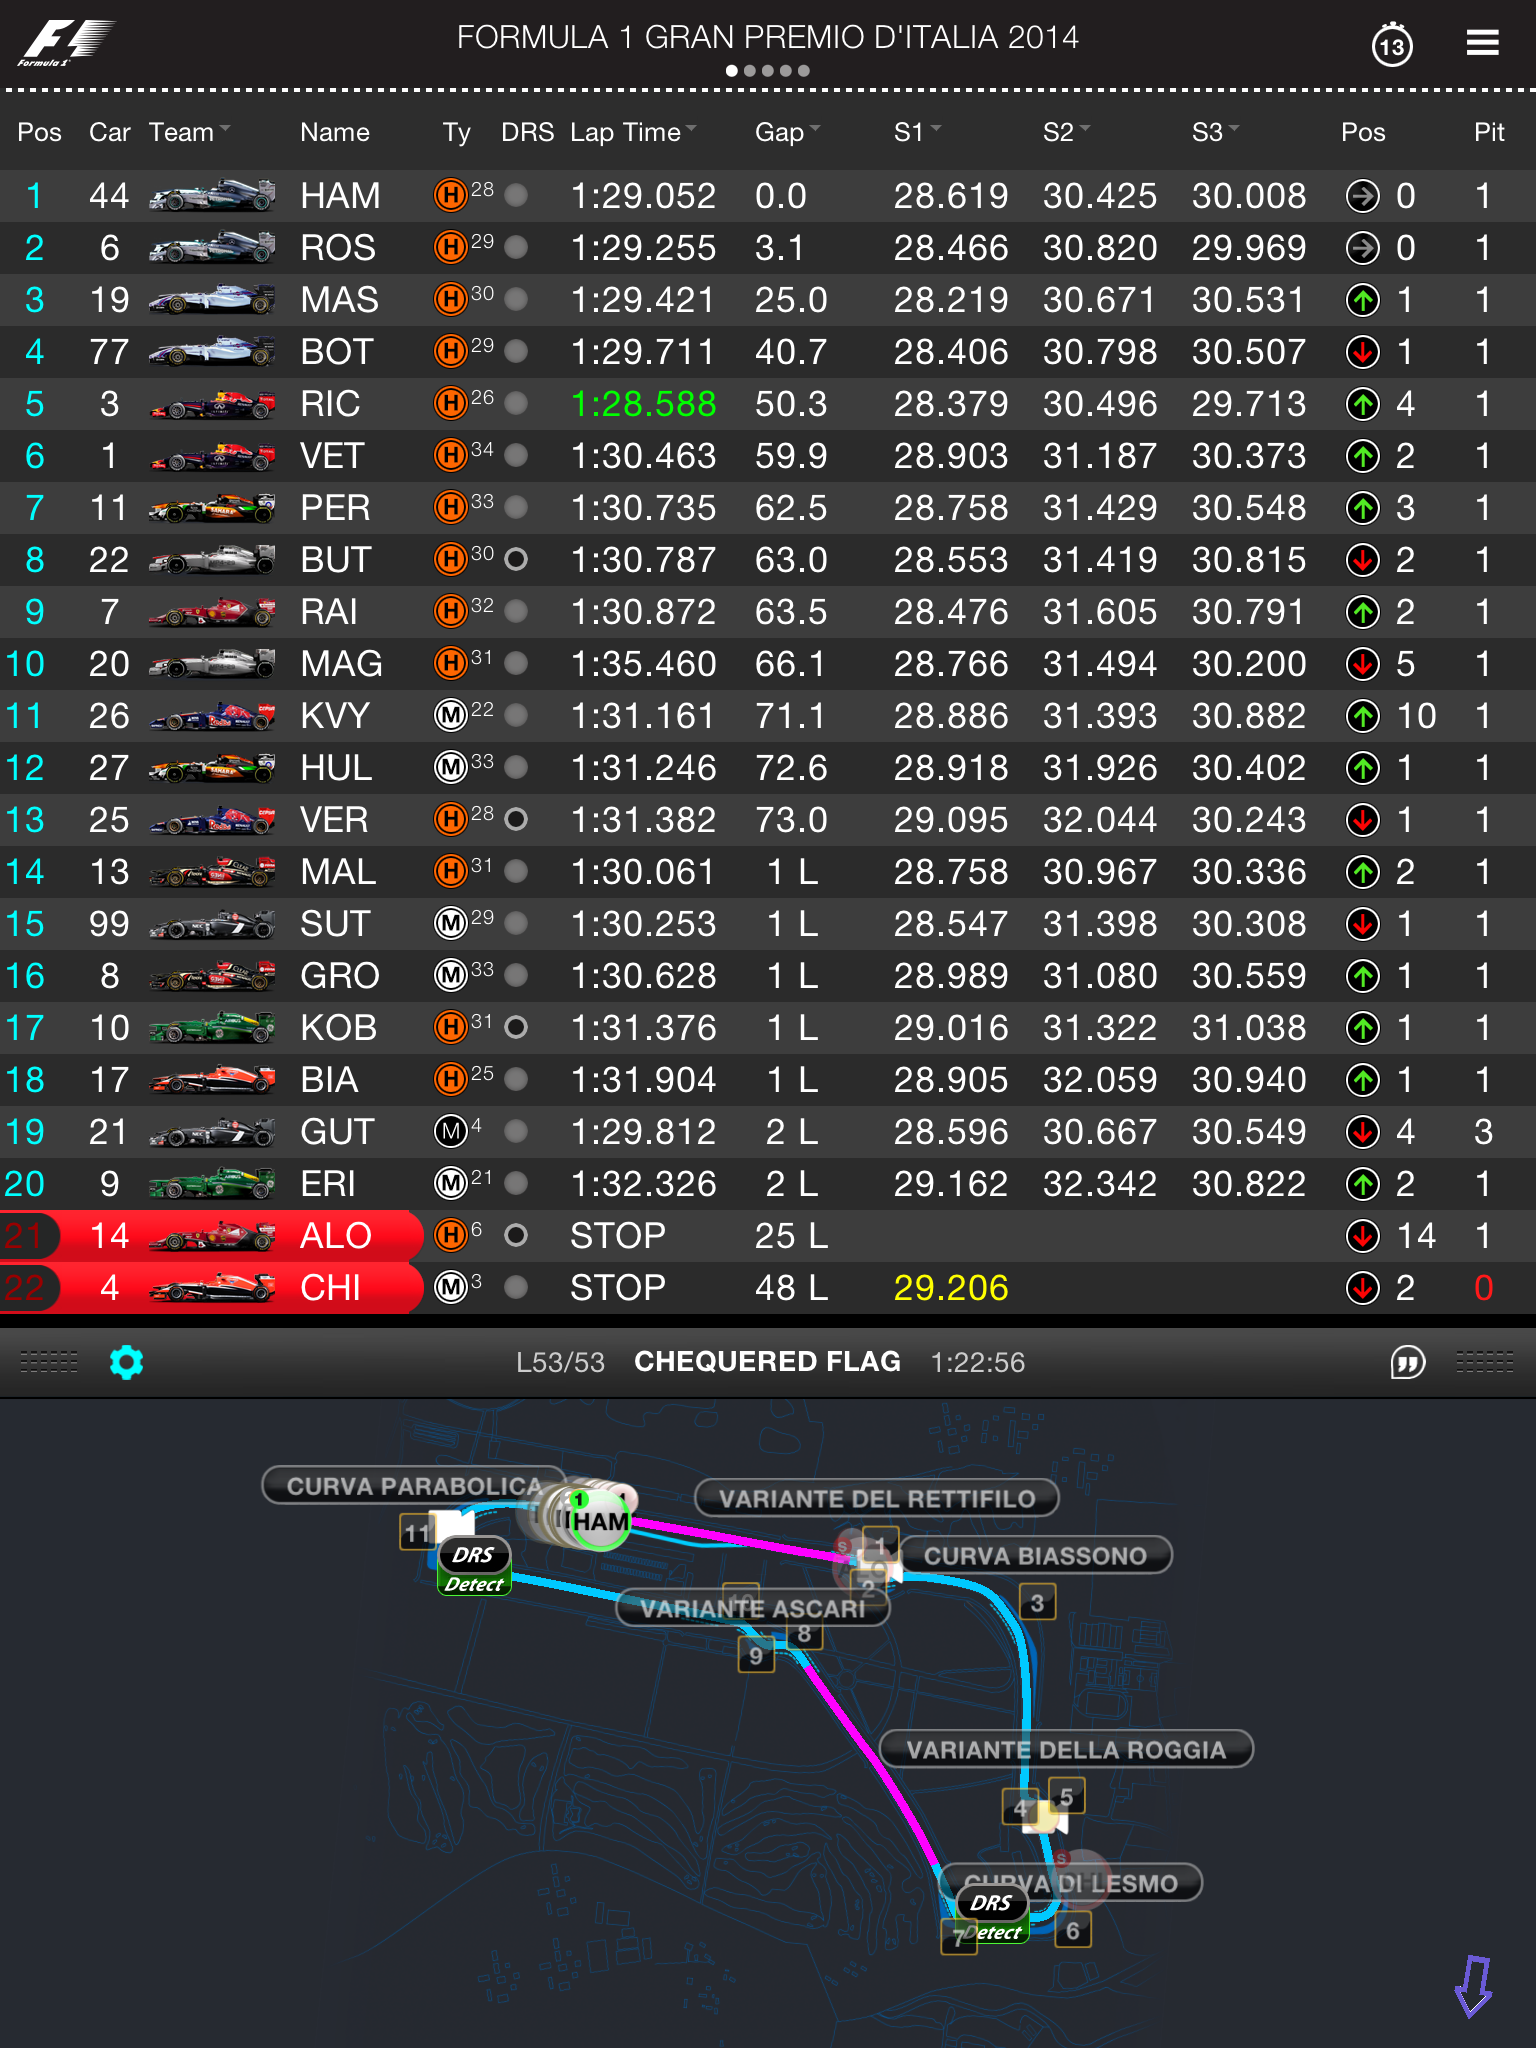
Task: Tap turn 9 marker on track map
Action: (756, 1655)
